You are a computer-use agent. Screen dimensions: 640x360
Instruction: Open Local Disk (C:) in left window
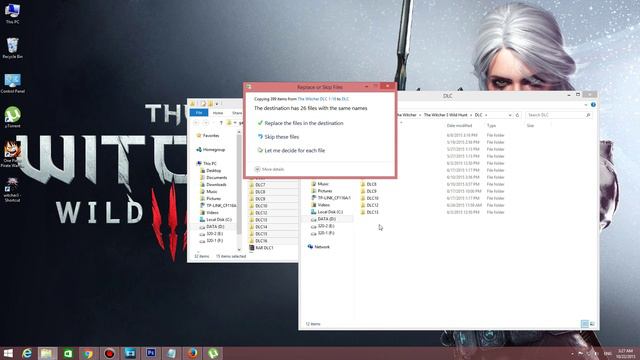pyautogui.click(x=216, y=220)
